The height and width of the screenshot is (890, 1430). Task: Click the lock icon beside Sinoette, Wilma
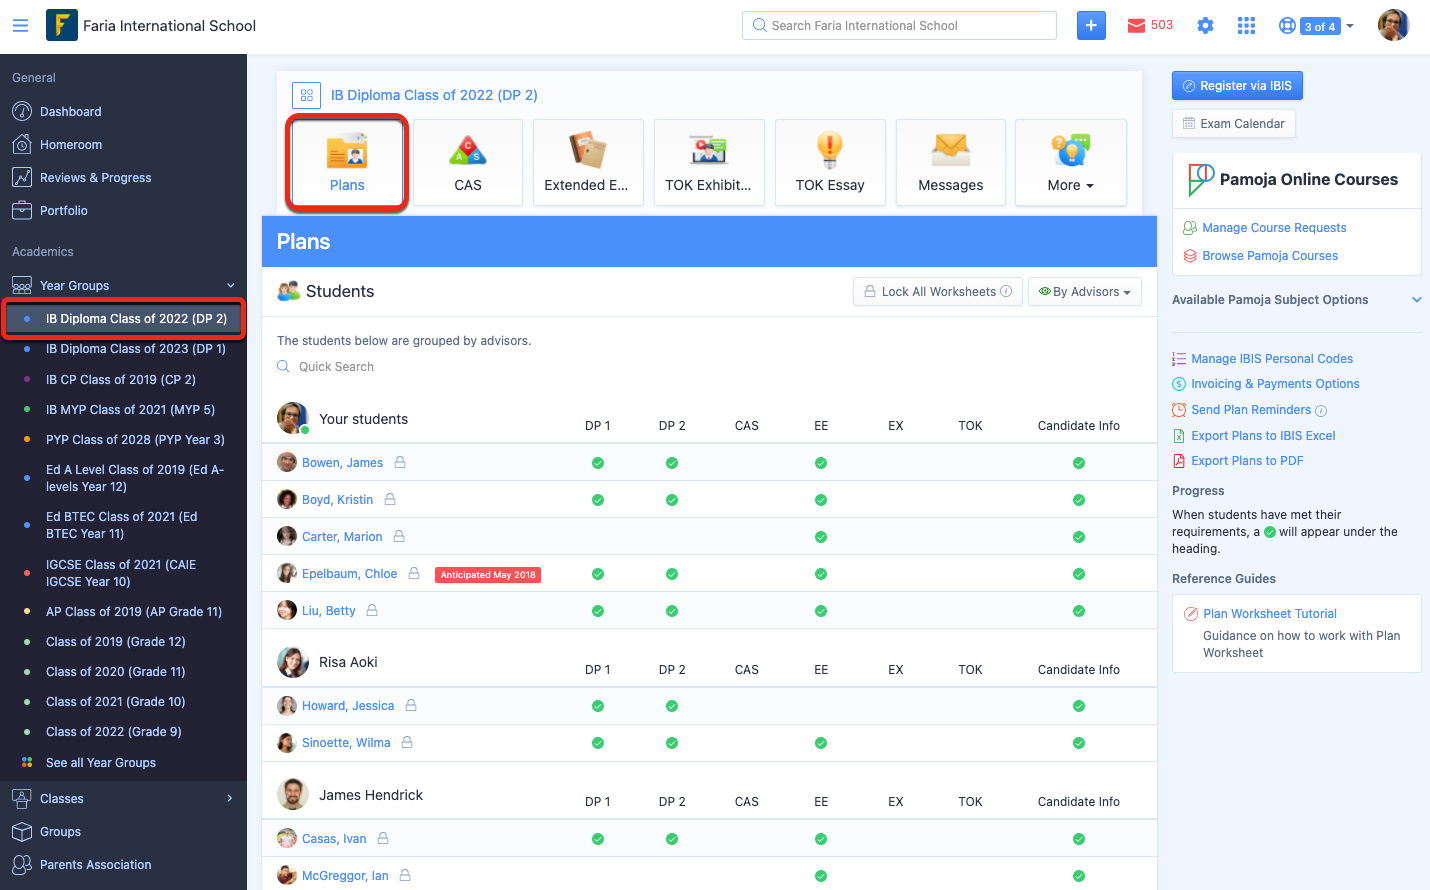click(407, 743)
